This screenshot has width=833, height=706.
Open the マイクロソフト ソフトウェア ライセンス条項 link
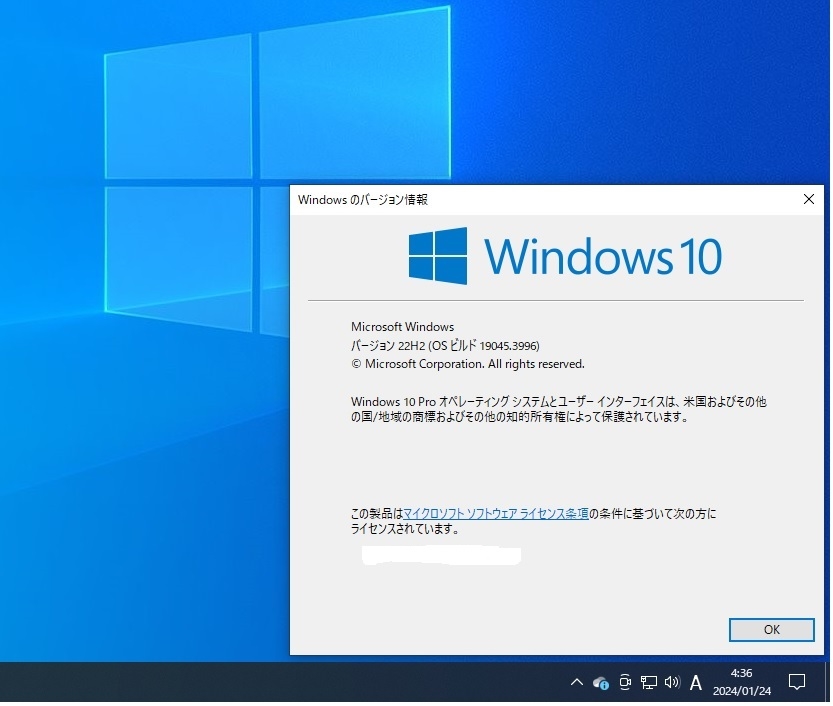497,515
